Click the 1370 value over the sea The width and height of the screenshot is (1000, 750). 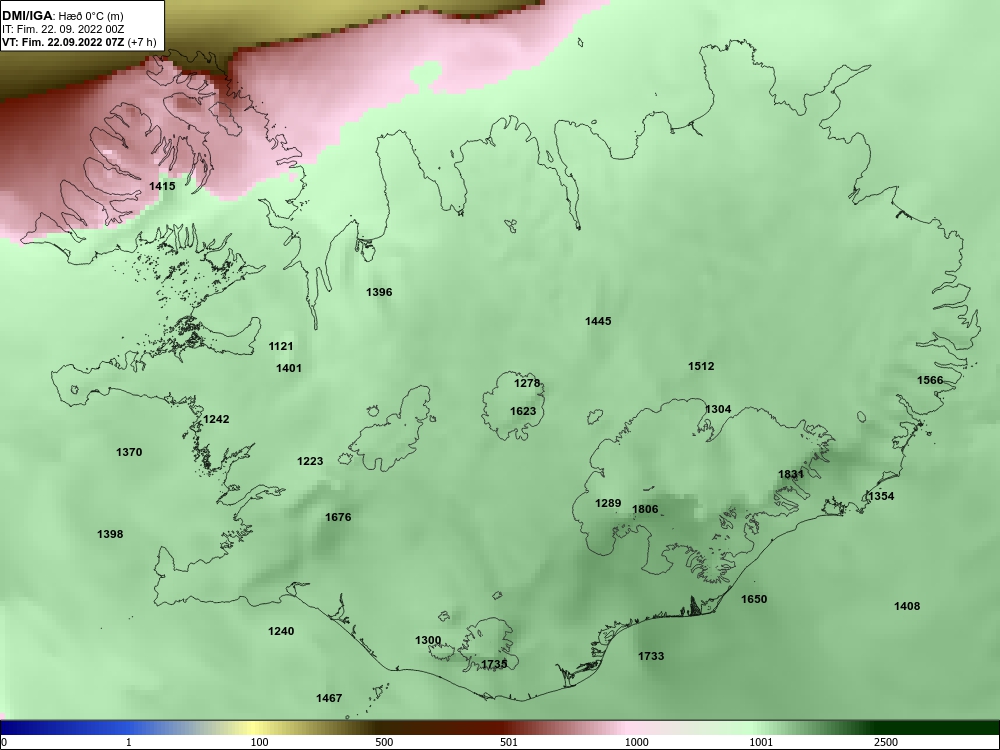(x=129, y=452)
